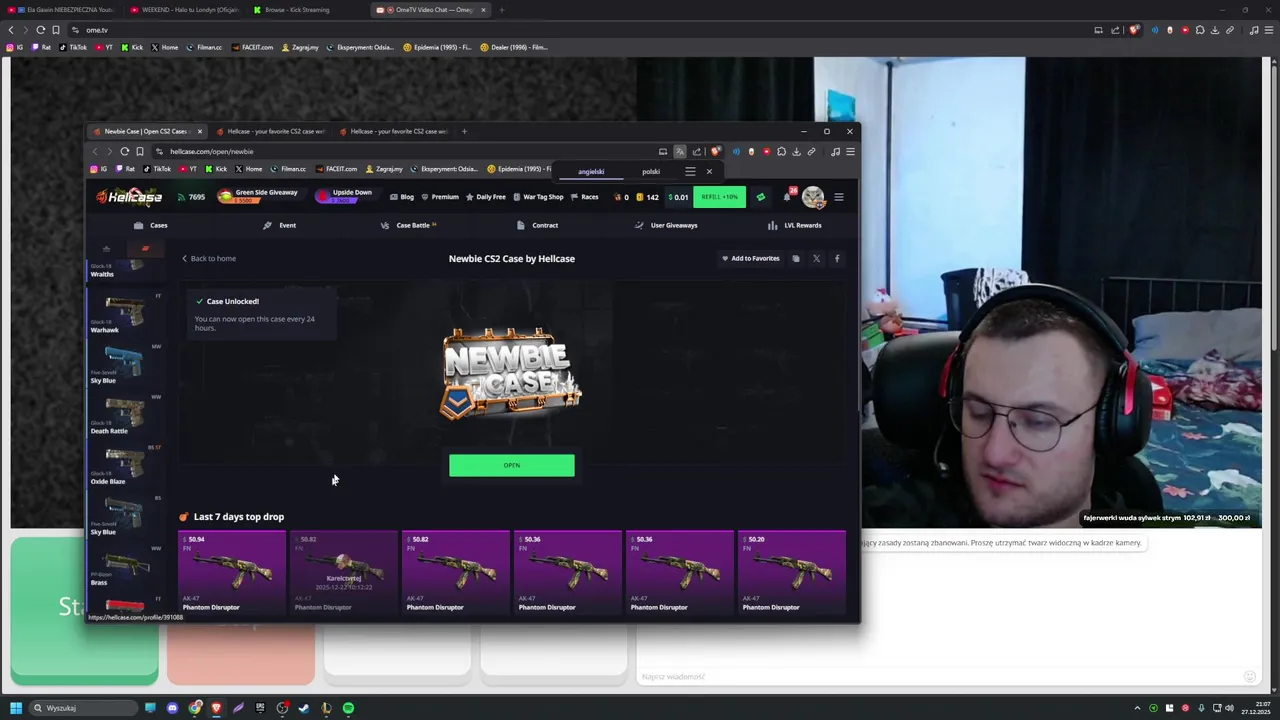Image resolution: width=1280 pixels, height=720 pixels.
Task: Open Spotify from taskbar
Action: click(x=348, y=708)
